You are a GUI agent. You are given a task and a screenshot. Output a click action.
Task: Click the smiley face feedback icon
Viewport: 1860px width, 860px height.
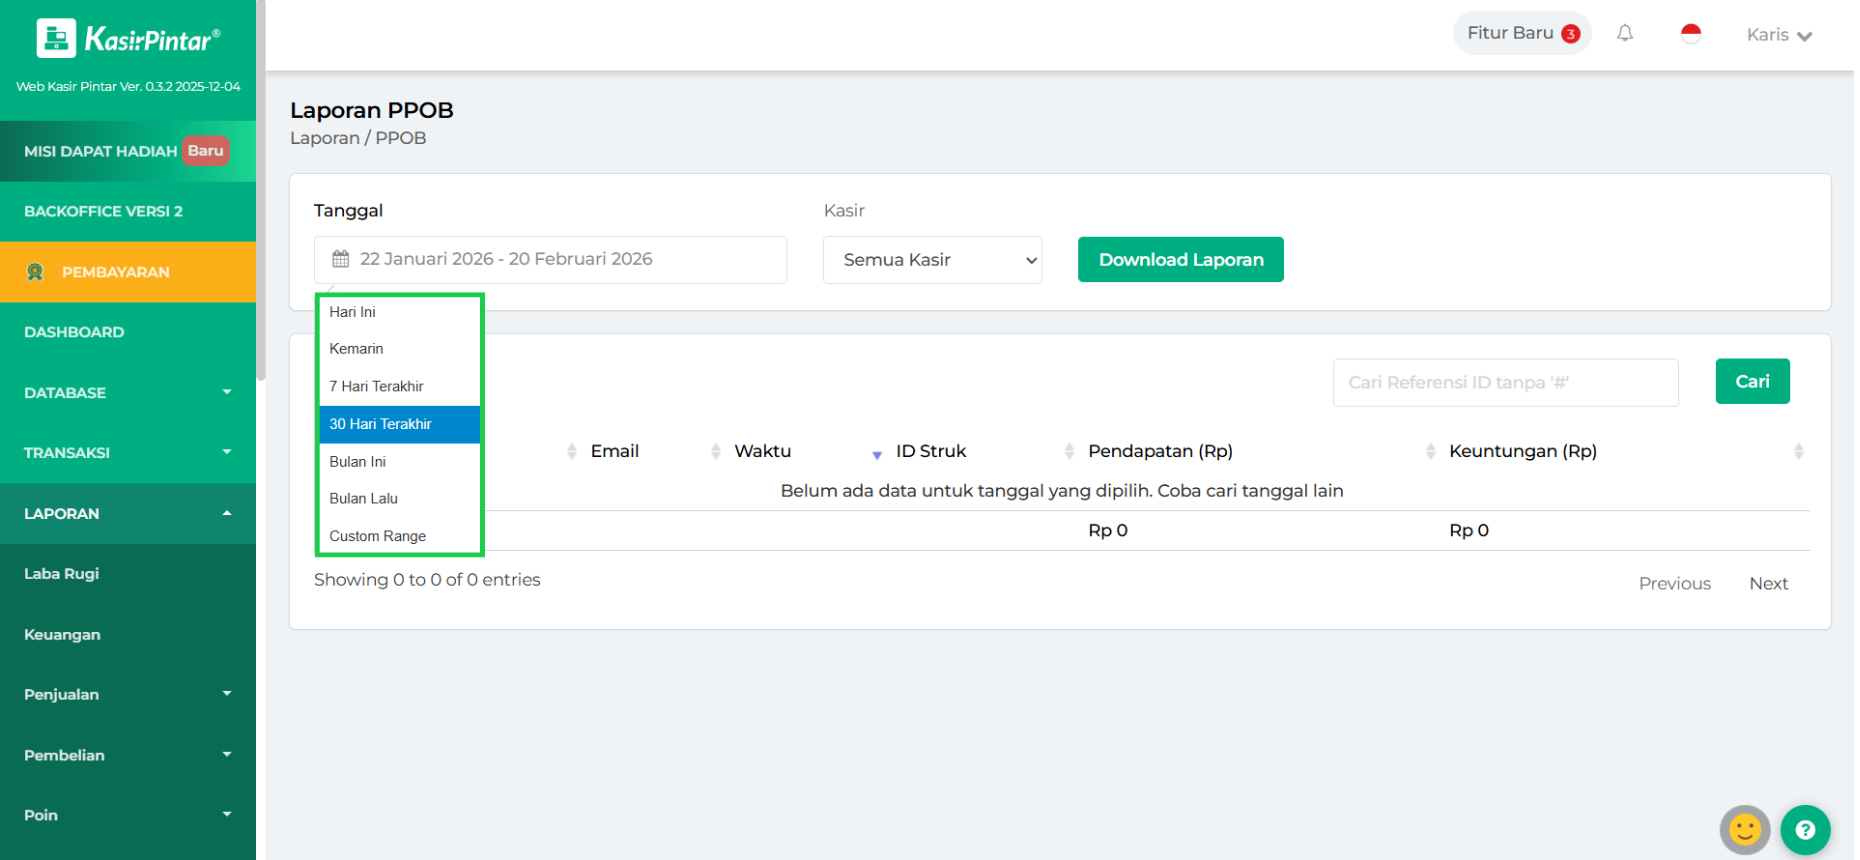click(x=1744, y=830)
